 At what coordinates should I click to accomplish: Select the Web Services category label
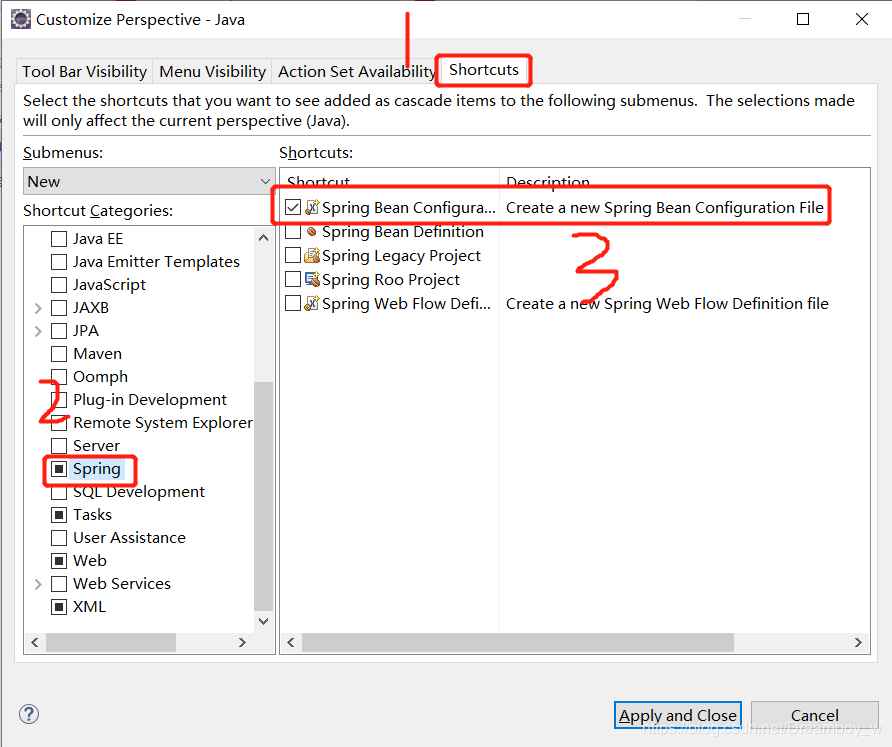122,584
